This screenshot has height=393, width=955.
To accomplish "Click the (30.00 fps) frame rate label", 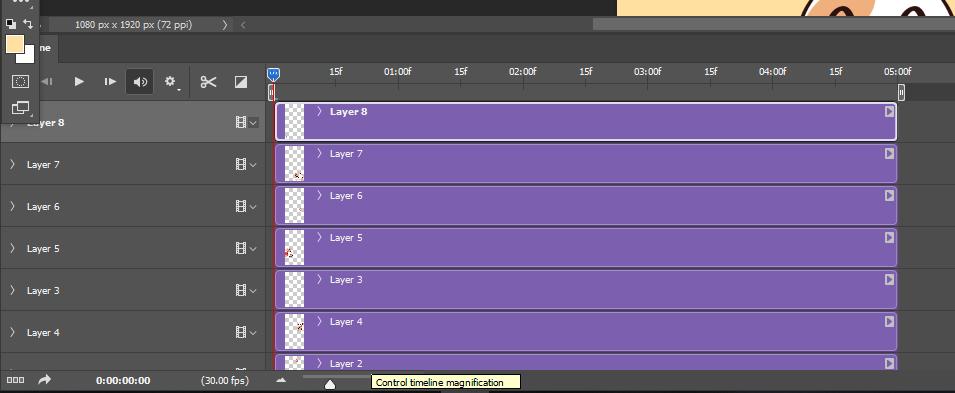I will pyautogui.click(x=225, y=381).
